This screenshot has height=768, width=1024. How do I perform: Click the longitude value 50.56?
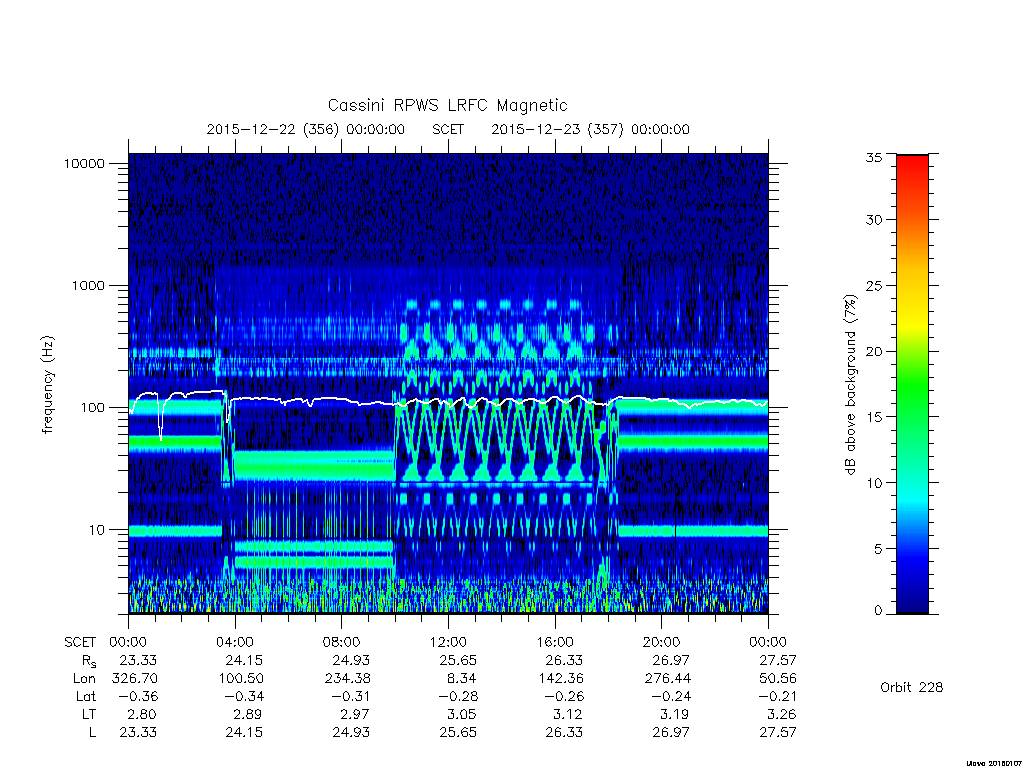[777, 679]
